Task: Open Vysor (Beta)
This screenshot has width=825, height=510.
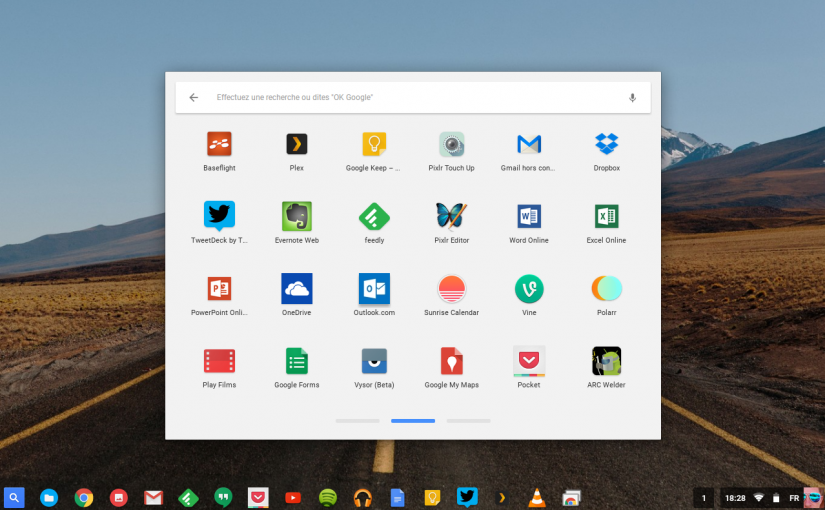Action: pyautogui.click(x=374, y=361)
